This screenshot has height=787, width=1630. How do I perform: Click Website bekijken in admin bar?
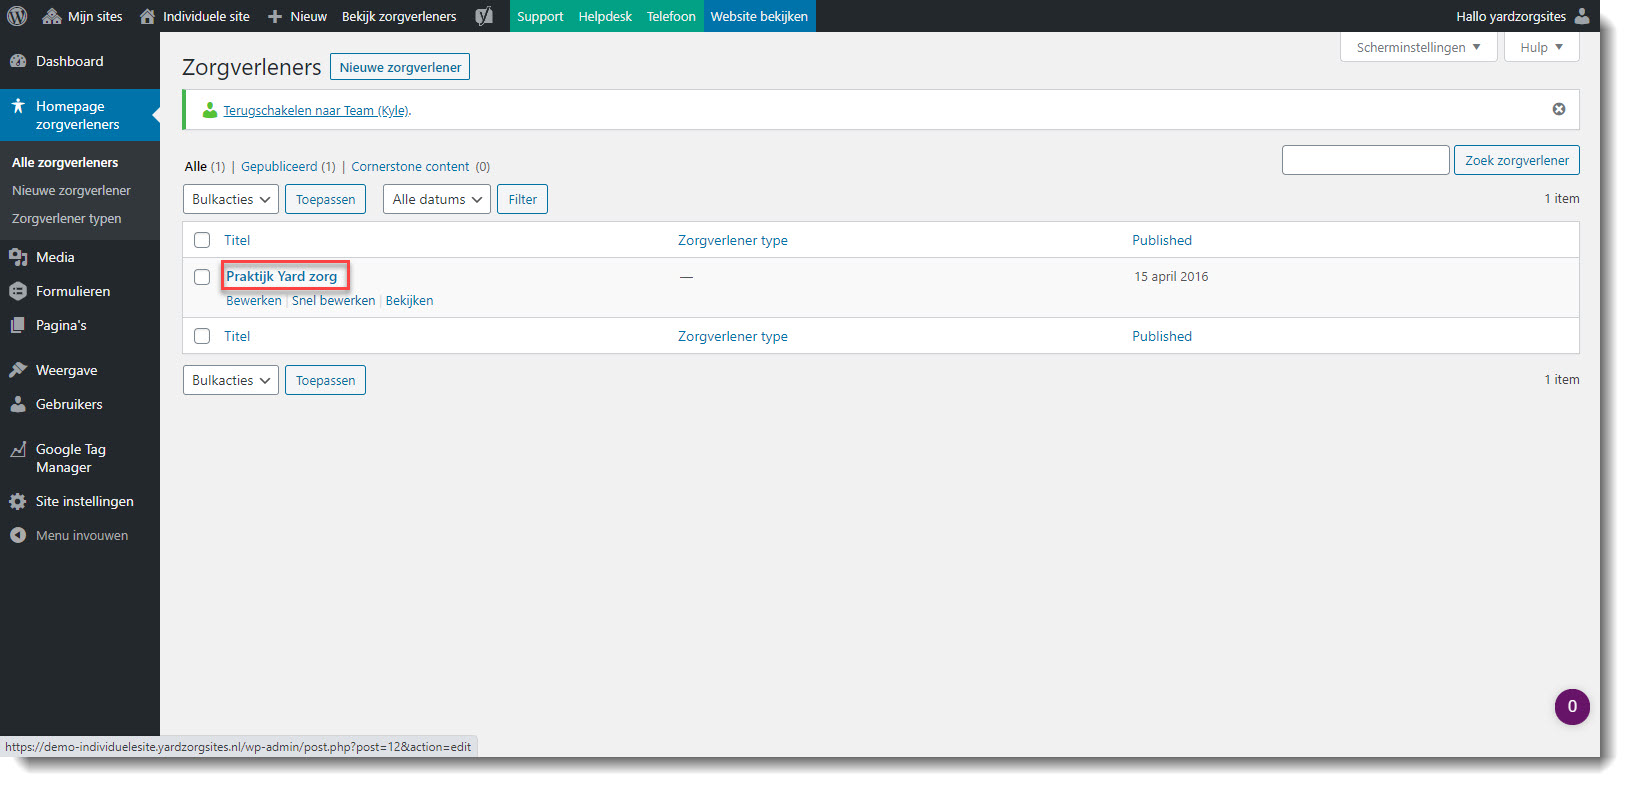click(759, 16)
